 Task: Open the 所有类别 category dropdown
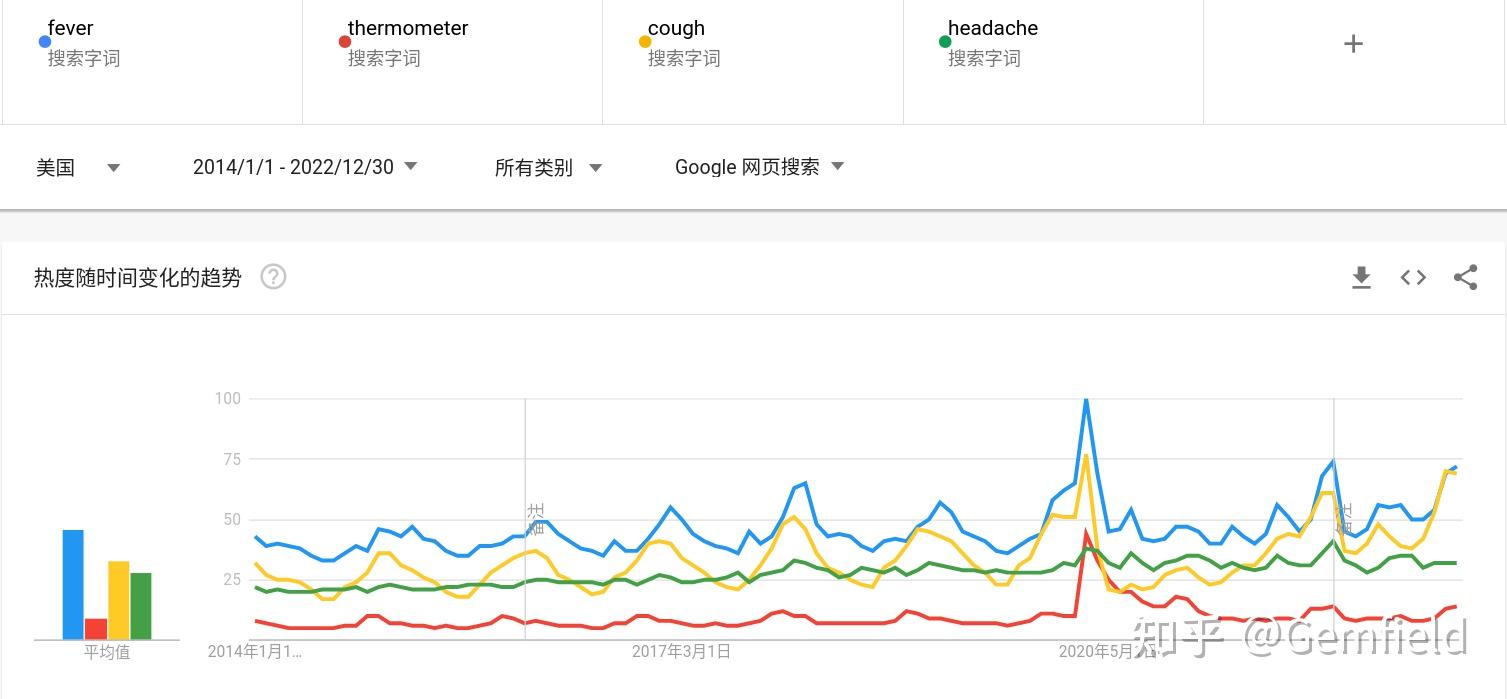coord(548,167)
